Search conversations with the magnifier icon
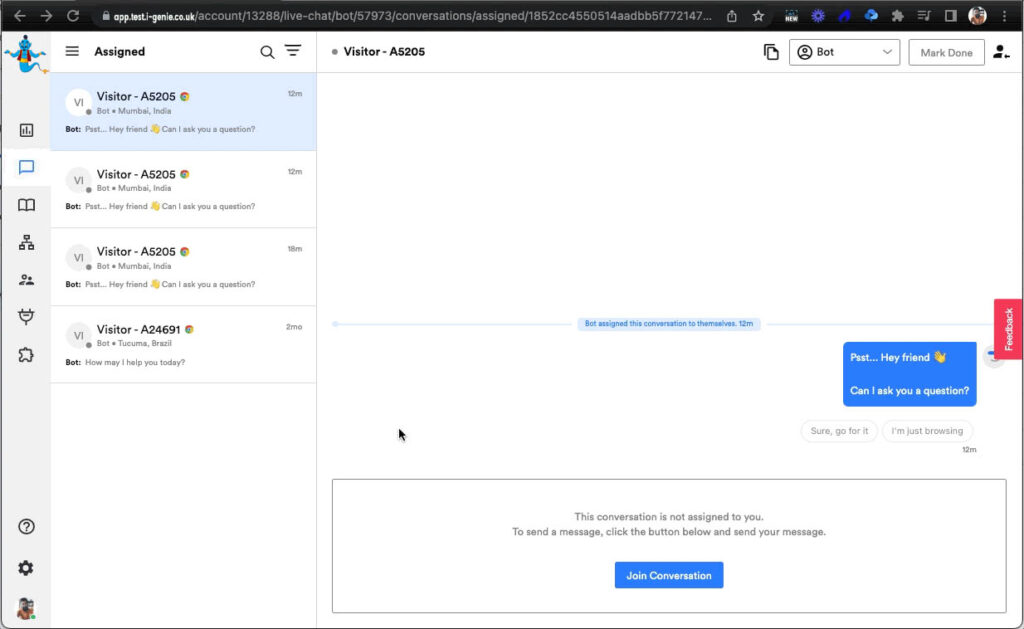Viewport: 1024px width, 629px height. pos(267,52)
